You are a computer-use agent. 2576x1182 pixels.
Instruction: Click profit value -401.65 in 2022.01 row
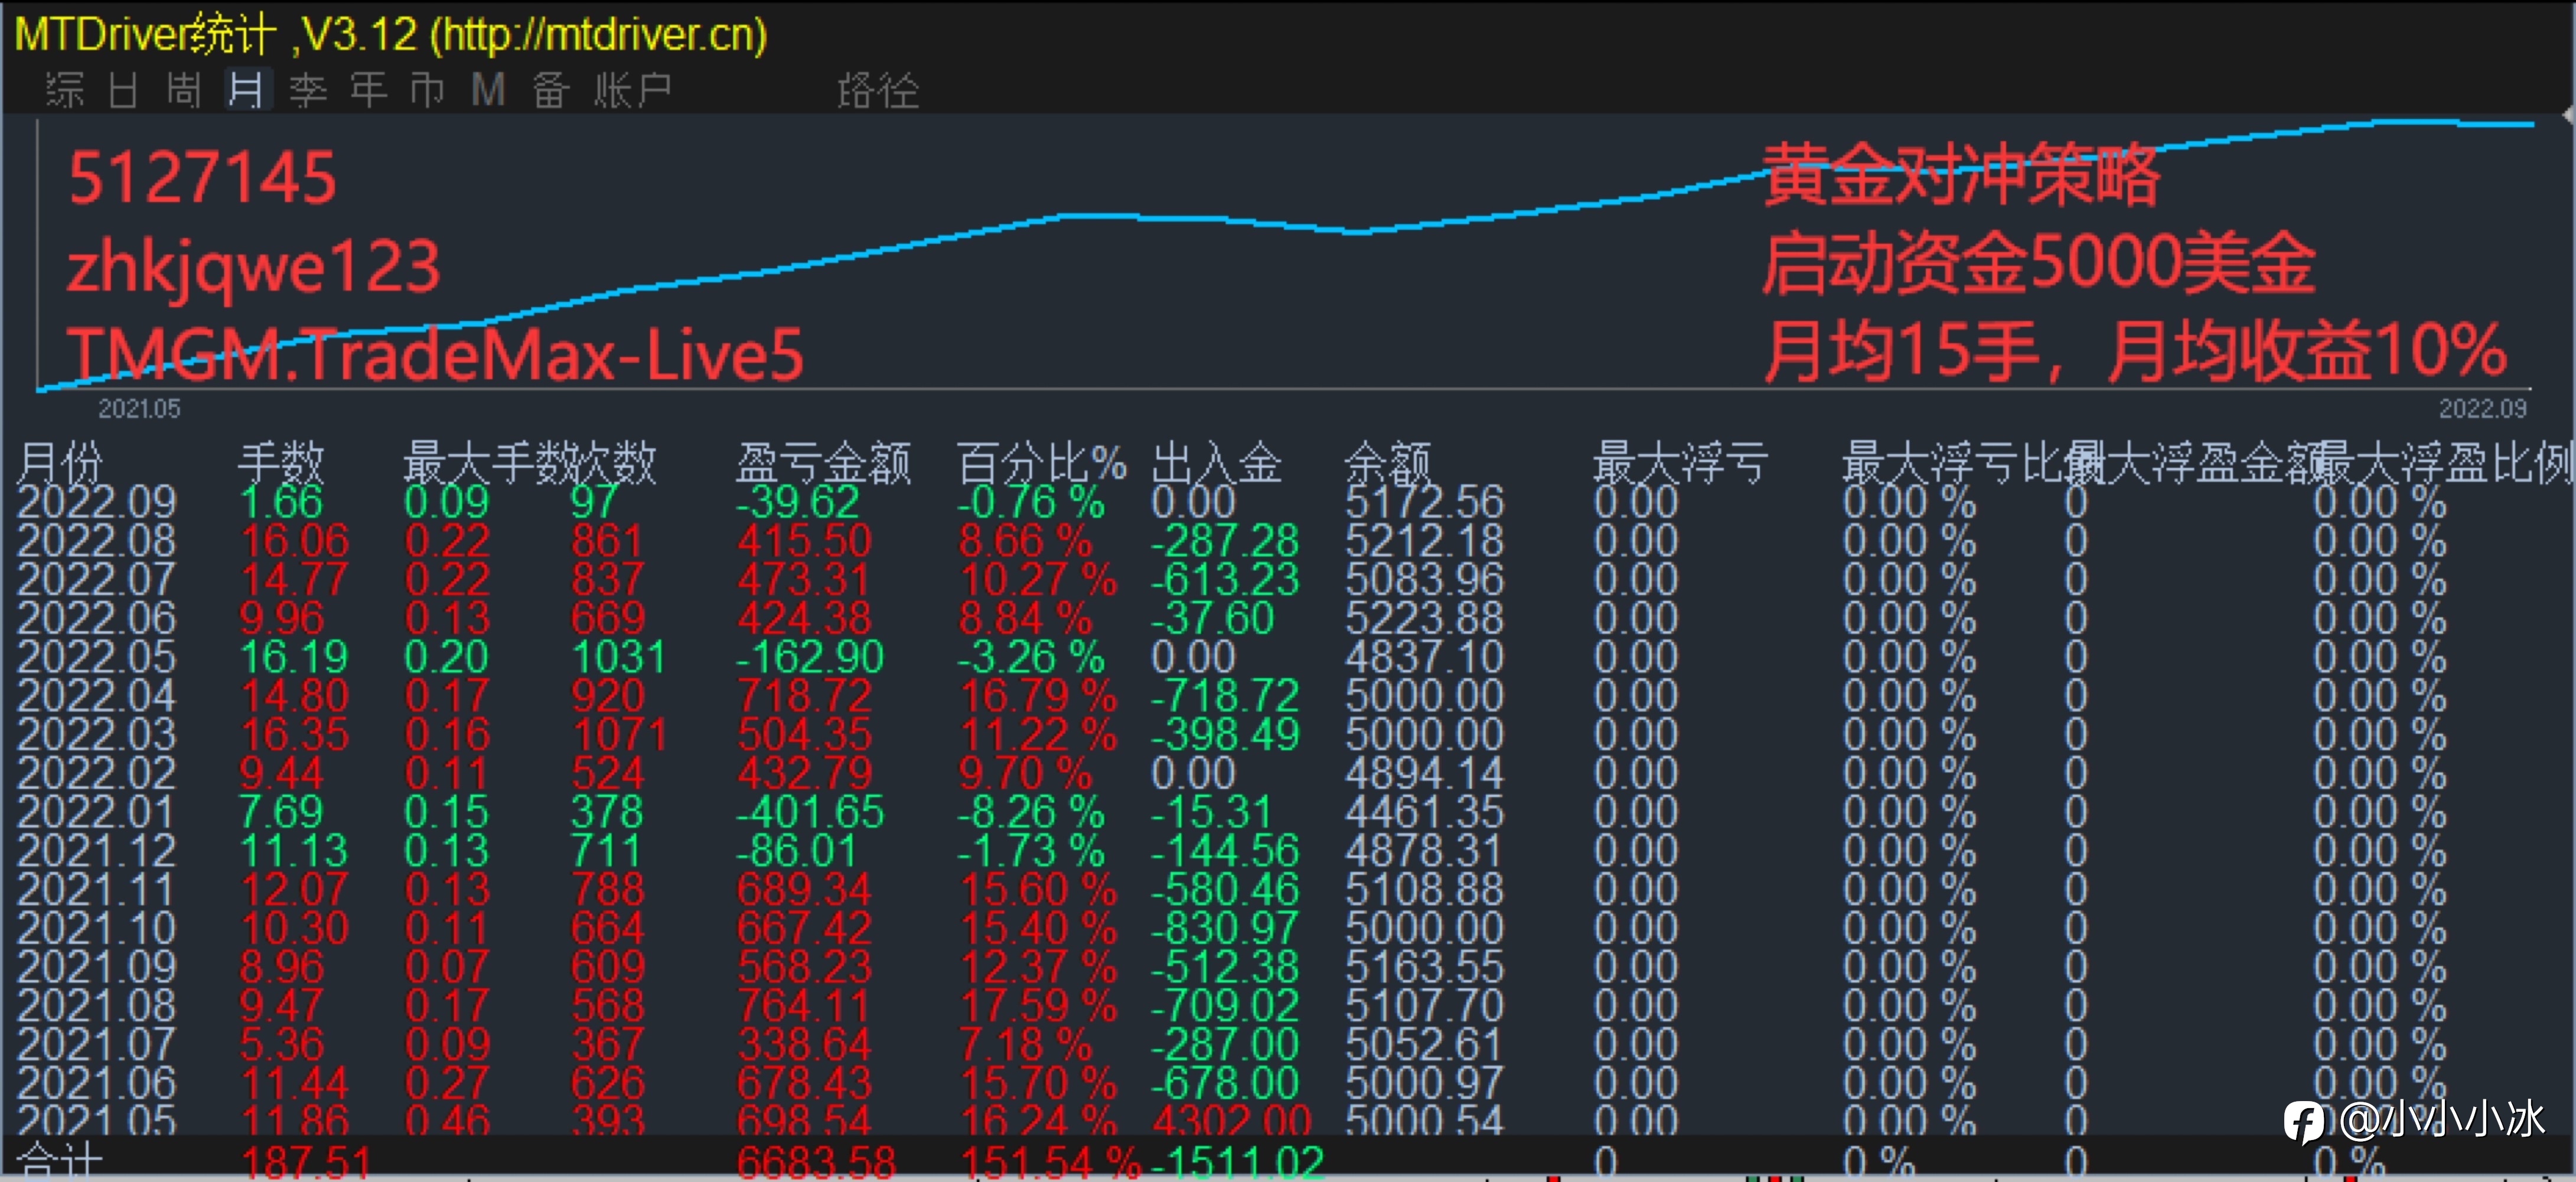[810, 812]
